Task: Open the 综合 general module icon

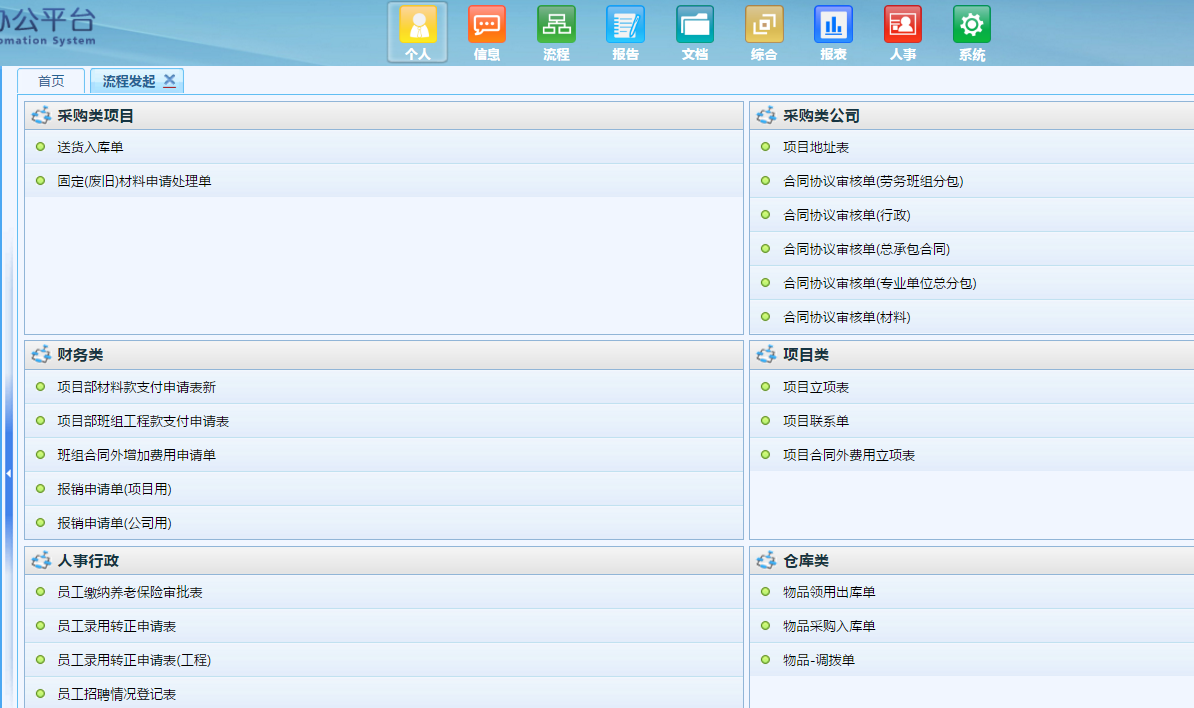Action: pyautogui.click(x=764, y=32)
